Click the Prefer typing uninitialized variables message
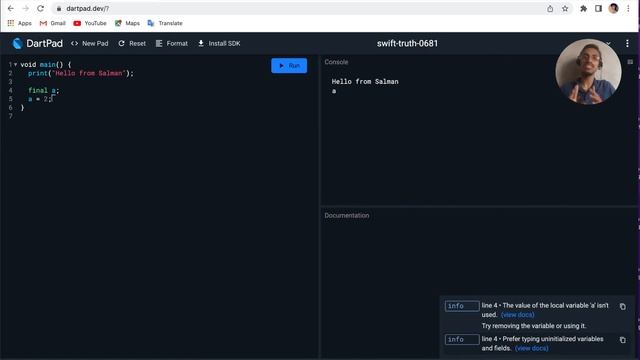This screenshot has height=360, width=640. (x=542, y=343)
